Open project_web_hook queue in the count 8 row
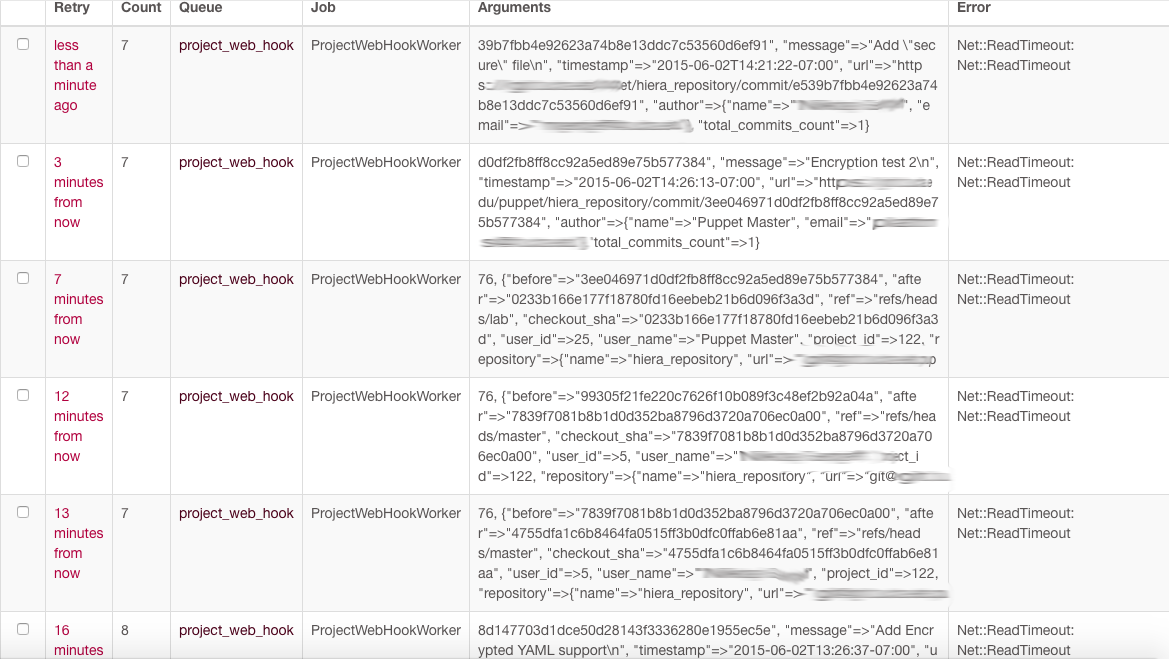 coord(236,630)
